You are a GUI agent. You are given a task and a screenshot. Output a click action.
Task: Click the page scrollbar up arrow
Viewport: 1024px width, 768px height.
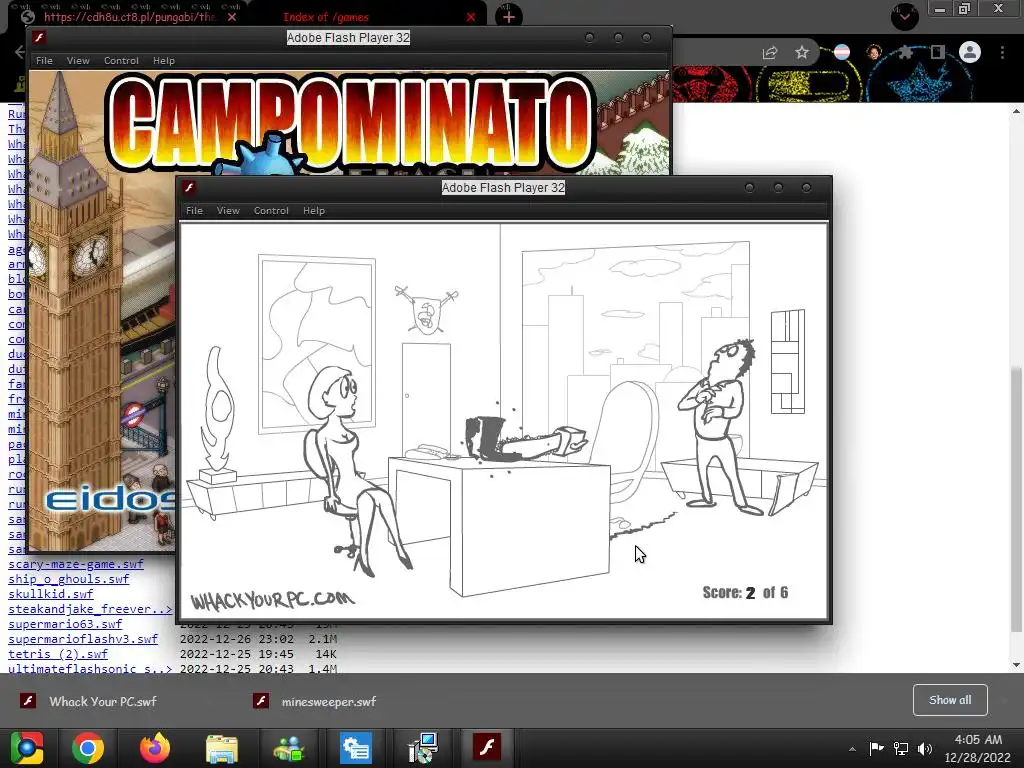[1016, 111]
